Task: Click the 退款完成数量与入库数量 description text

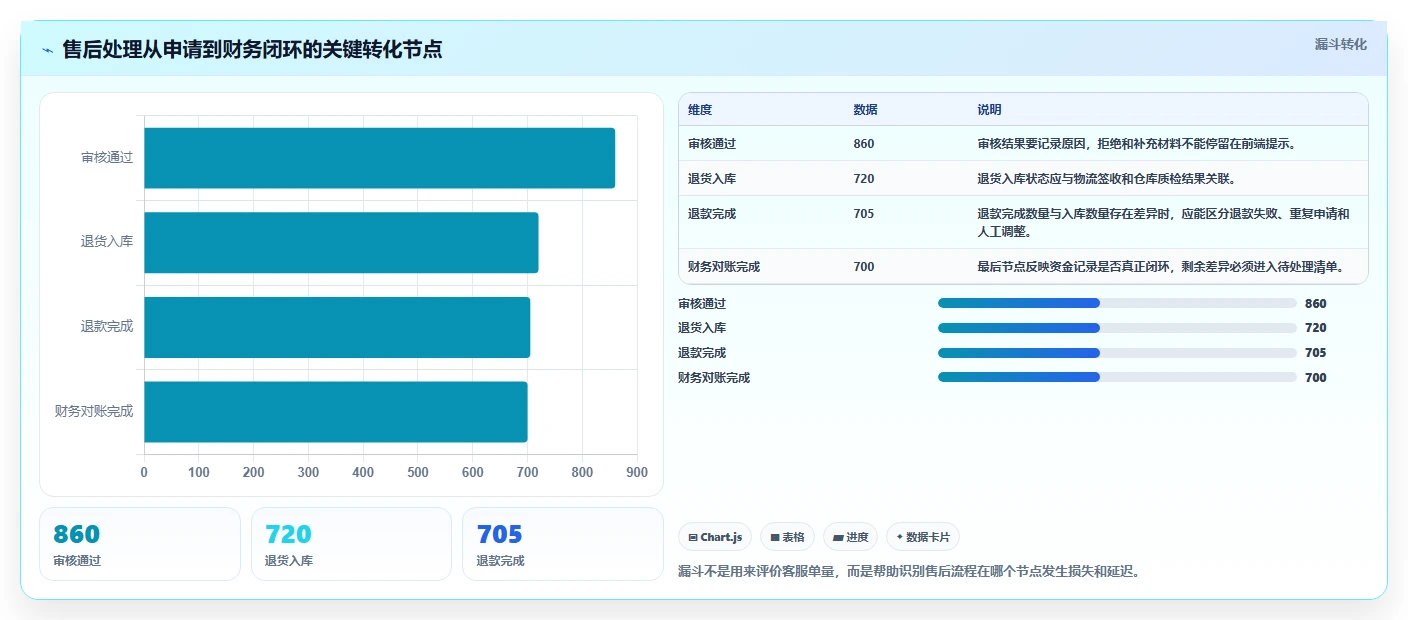Action: (x=1164, y=223)
